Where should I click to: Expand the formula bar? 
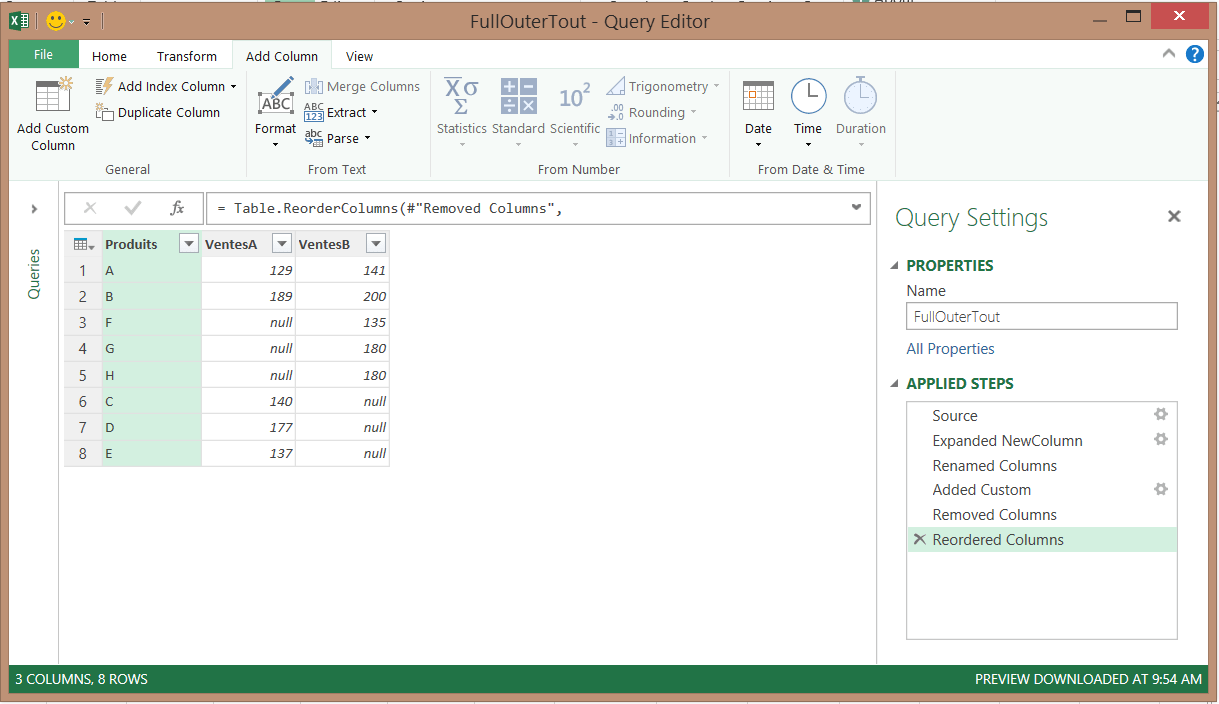856,208
